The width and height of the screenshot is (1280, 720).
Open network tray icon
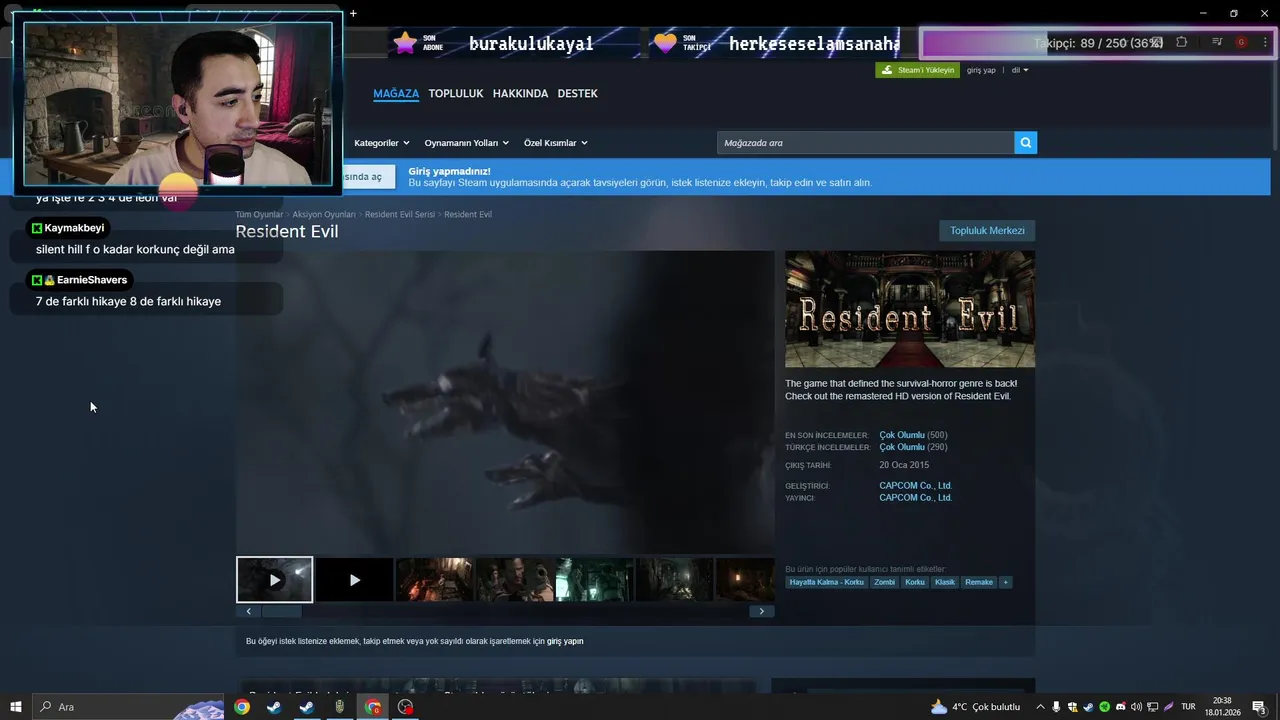(x=1152, y=707)
